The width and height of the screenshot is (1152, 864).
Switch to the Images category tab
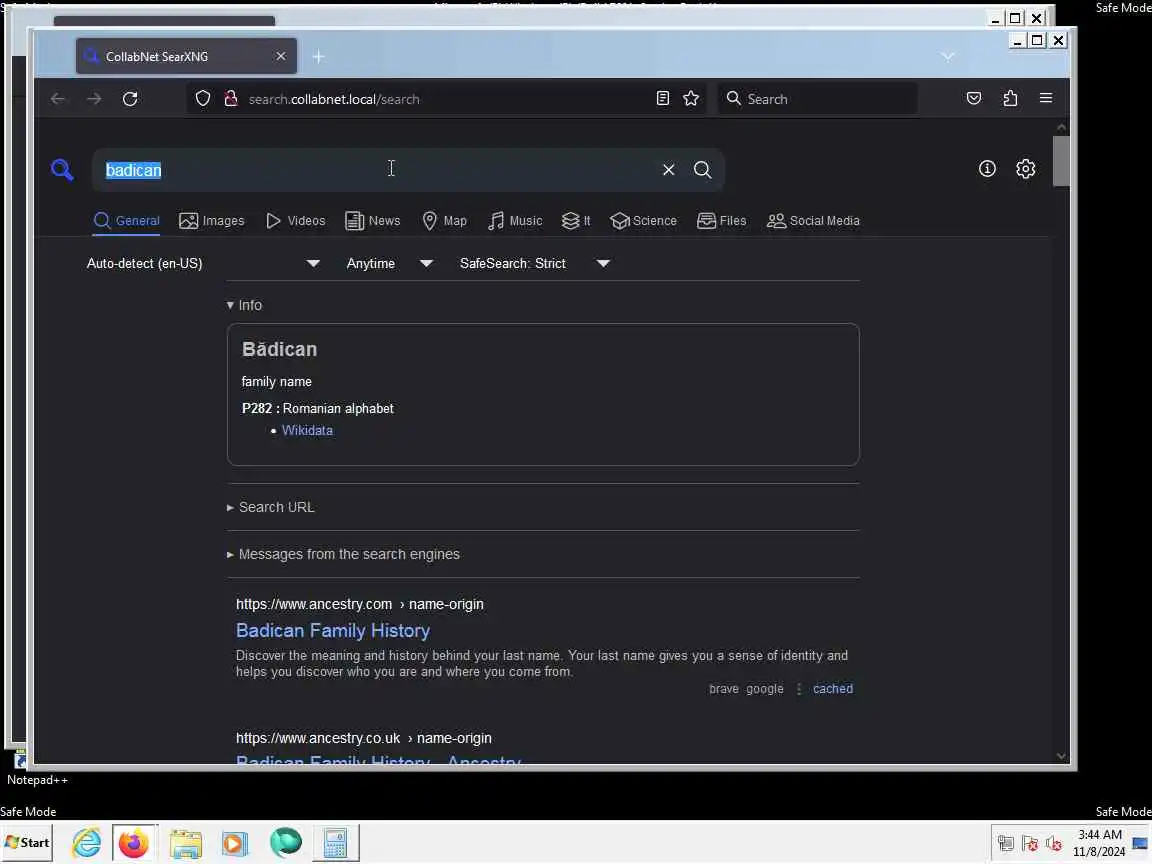point(212,220)
